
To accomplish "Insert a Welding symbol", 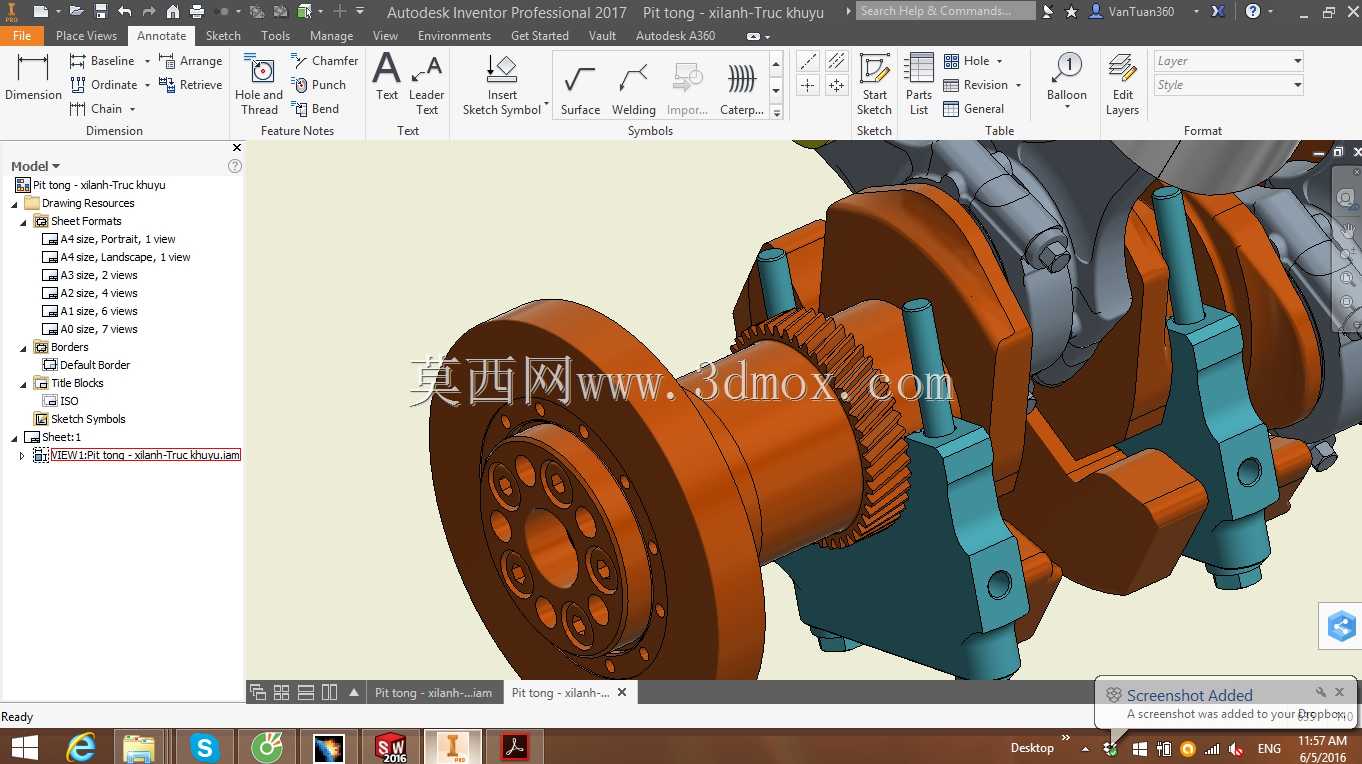I will 634,89.
